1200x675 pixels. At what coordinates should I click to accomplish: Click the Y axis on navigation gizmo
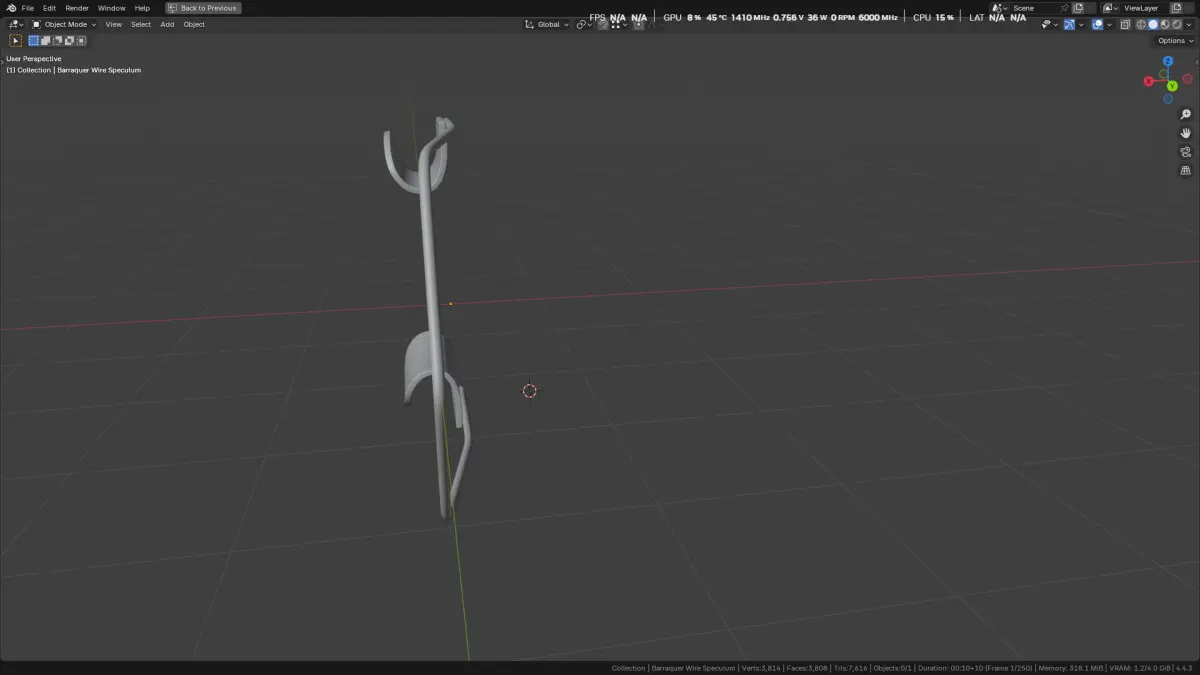[1172, 86]
